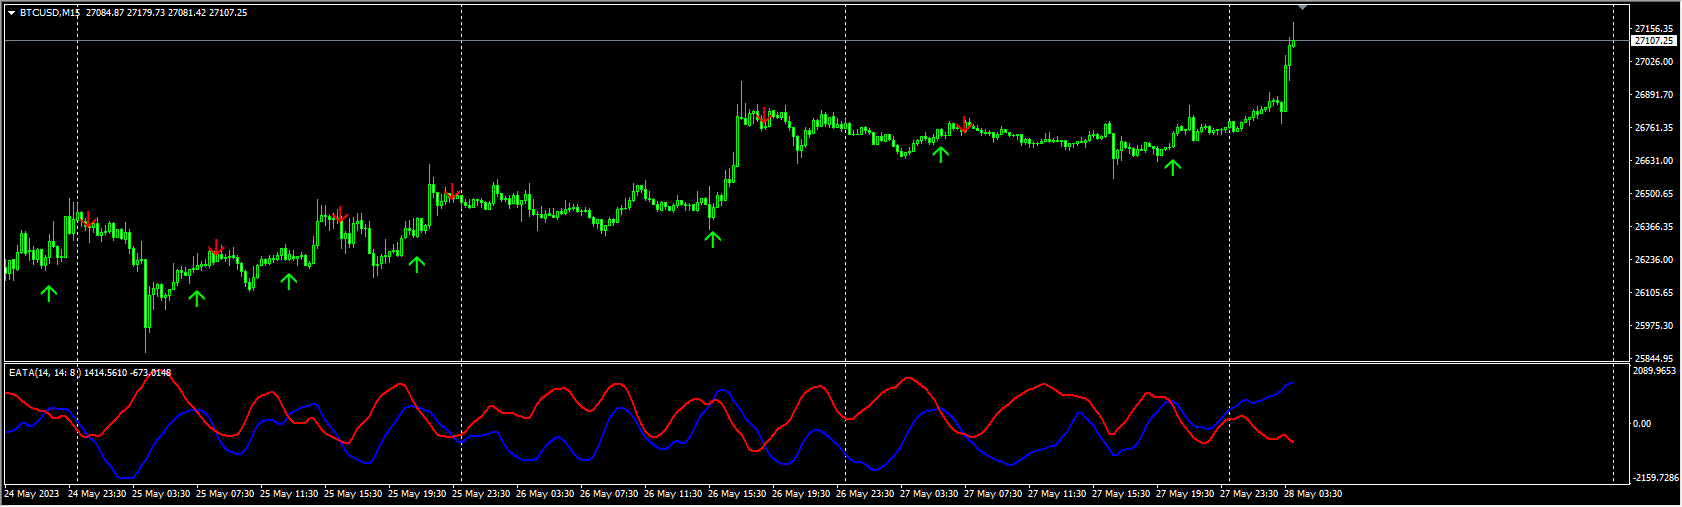This screenshot has height=507, width=1682.
Task: Click the grey chart shift triangle marker
Action: click(x=1302, y=8)
